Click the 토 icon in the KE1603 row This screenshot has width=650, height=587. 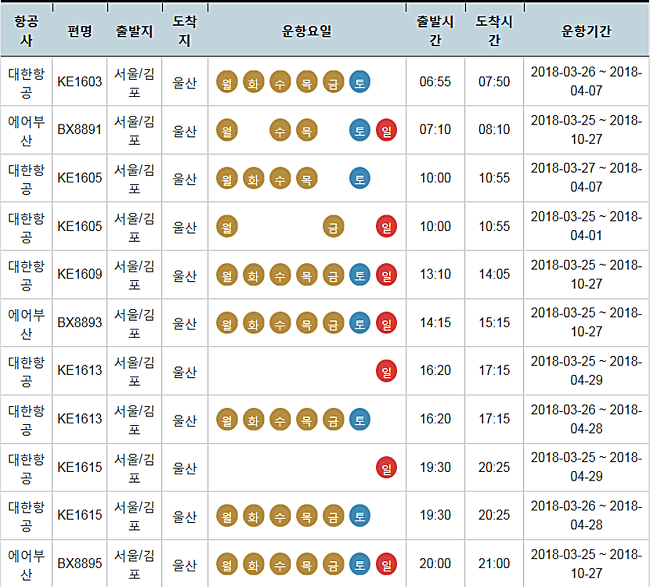click(360, 82)
